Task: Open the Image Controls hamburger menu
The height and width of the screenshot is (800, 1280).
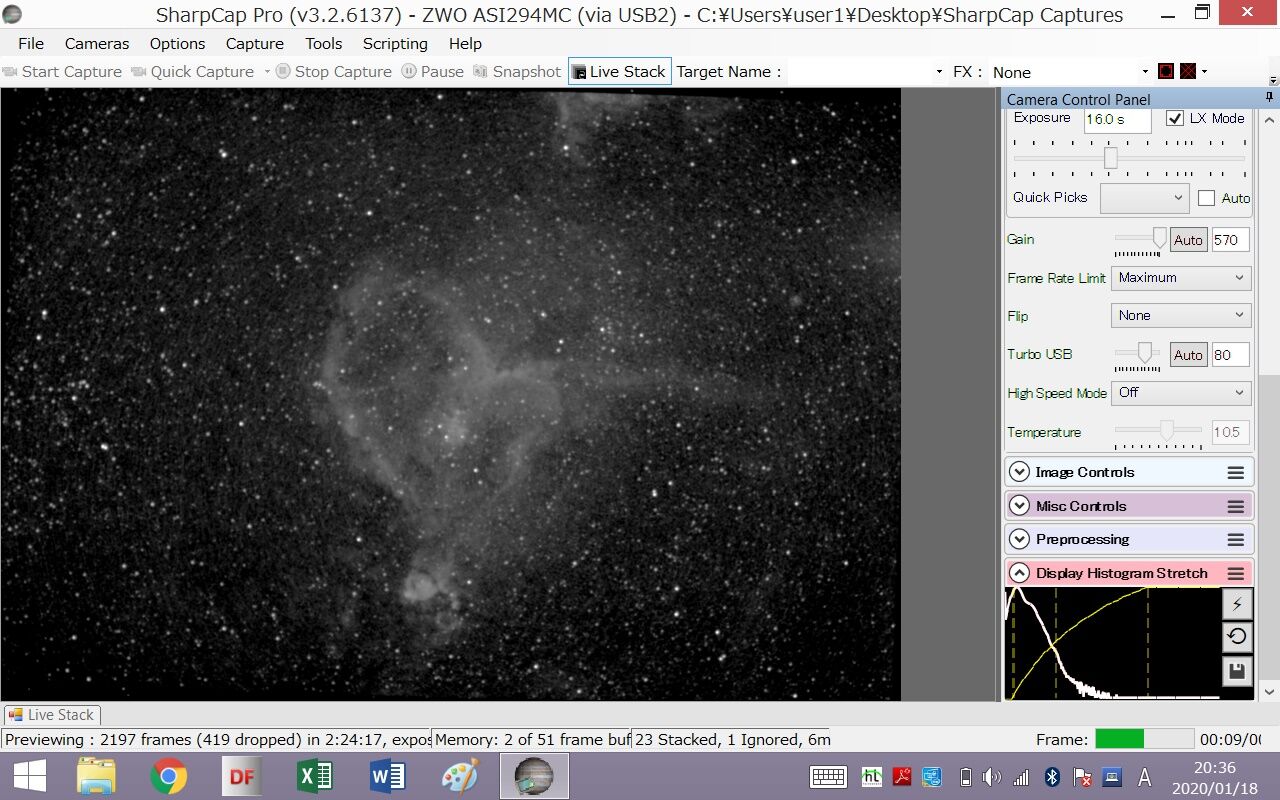Action: tap(1236, 473)
